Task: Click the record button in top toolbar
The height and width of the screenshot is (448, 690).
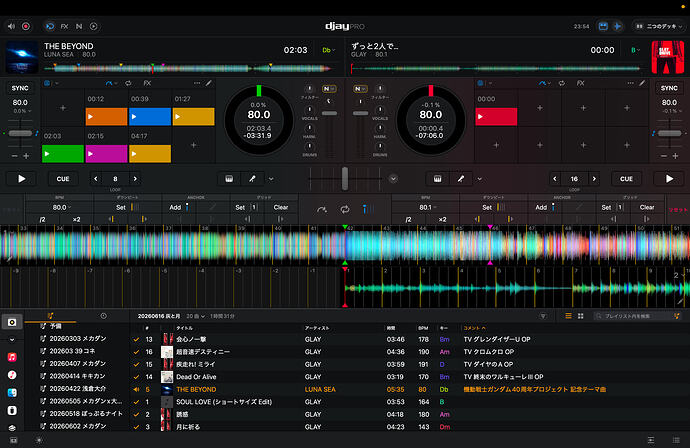Action: pos(26,26)
